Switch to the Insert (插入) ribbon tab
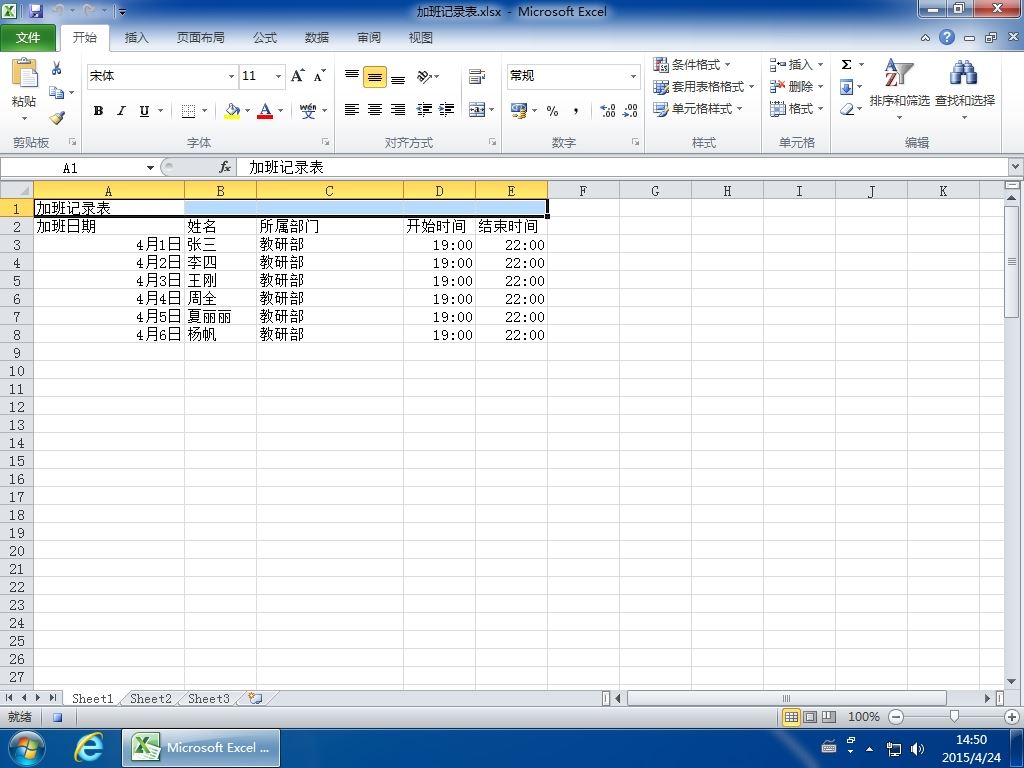Screen dimensions: 1024x768 coord(136,37)
